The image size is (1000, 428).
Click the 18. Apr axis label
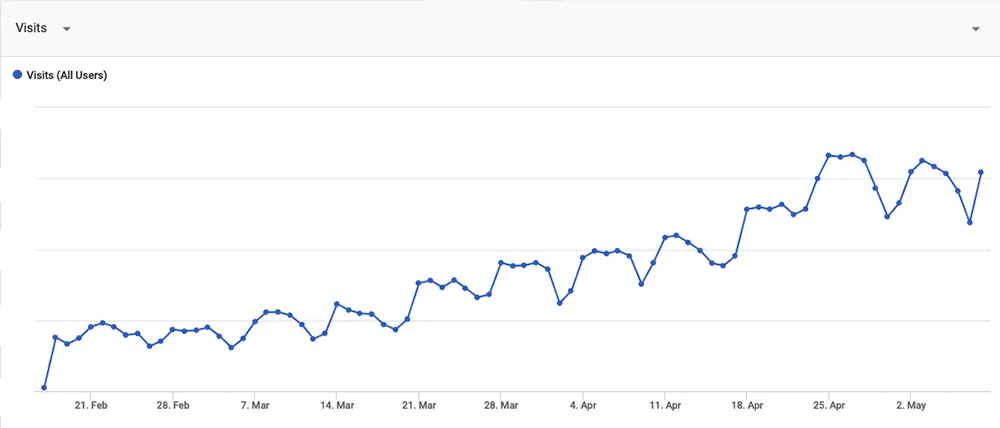coord(746,405)
